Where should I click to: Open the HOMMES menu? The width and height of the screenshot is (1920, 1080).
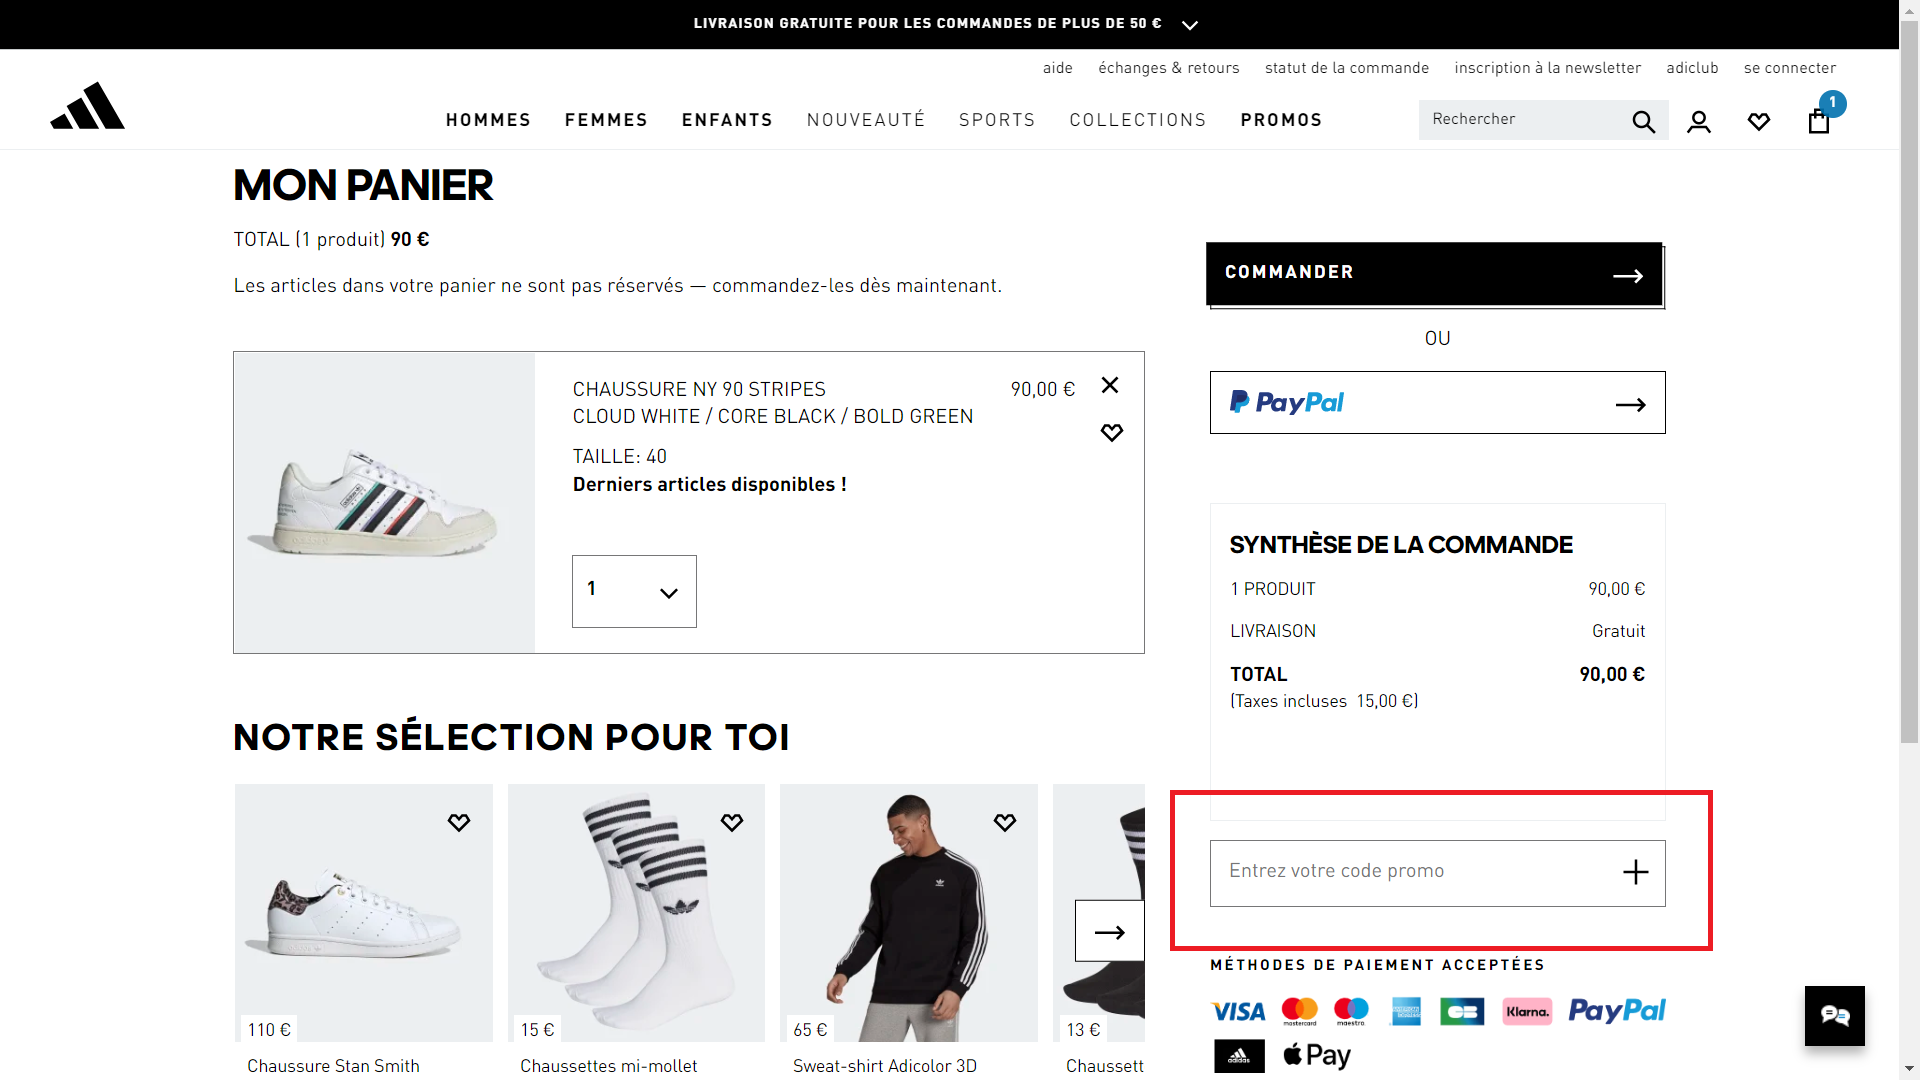pos(488,120)
